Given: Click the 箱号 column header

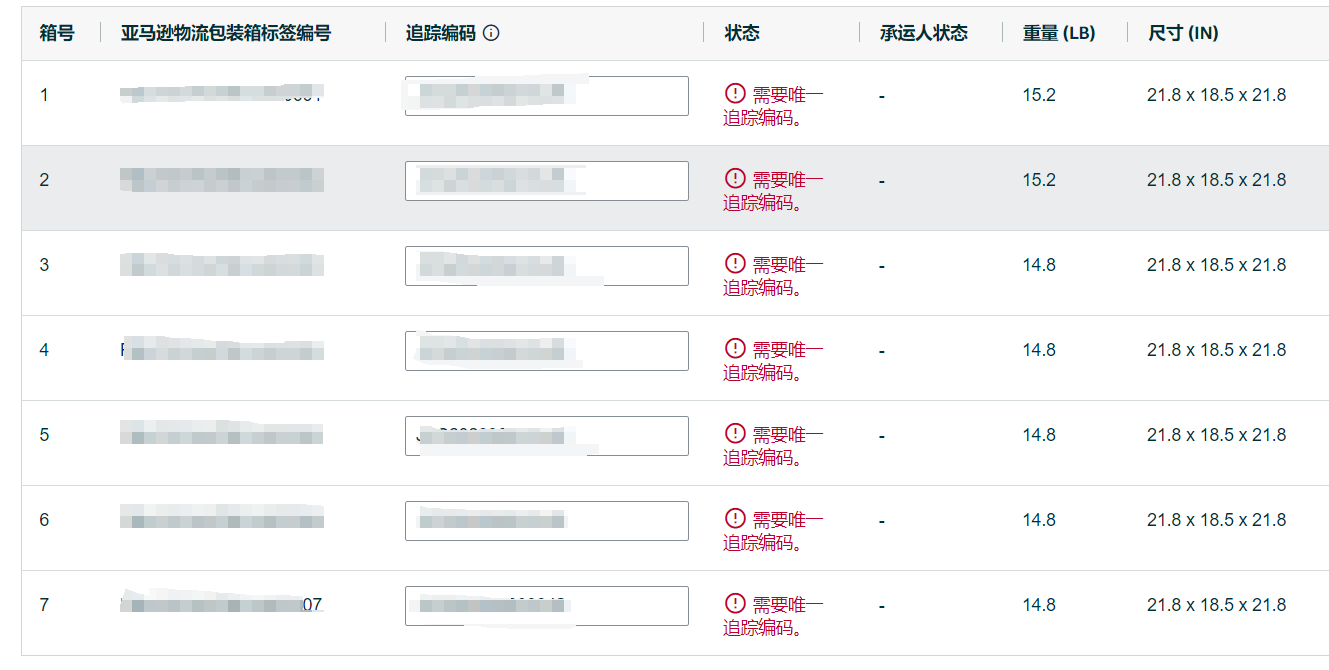Looking at the screenshot, I should 57,33.
